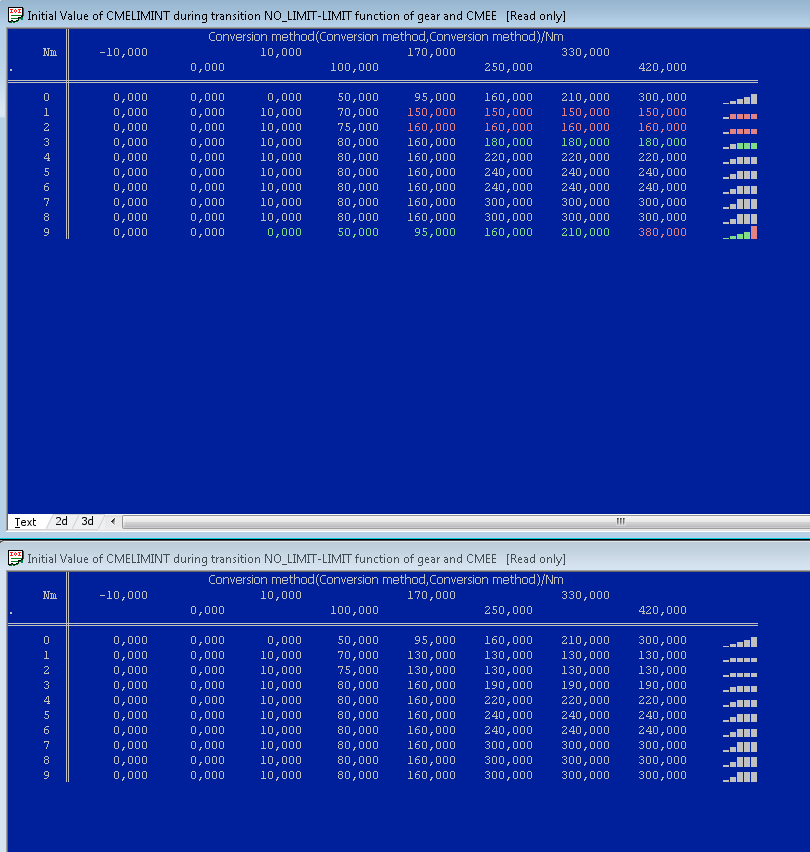
Task: Select the Text tab
Action: (x=26, y=522)
